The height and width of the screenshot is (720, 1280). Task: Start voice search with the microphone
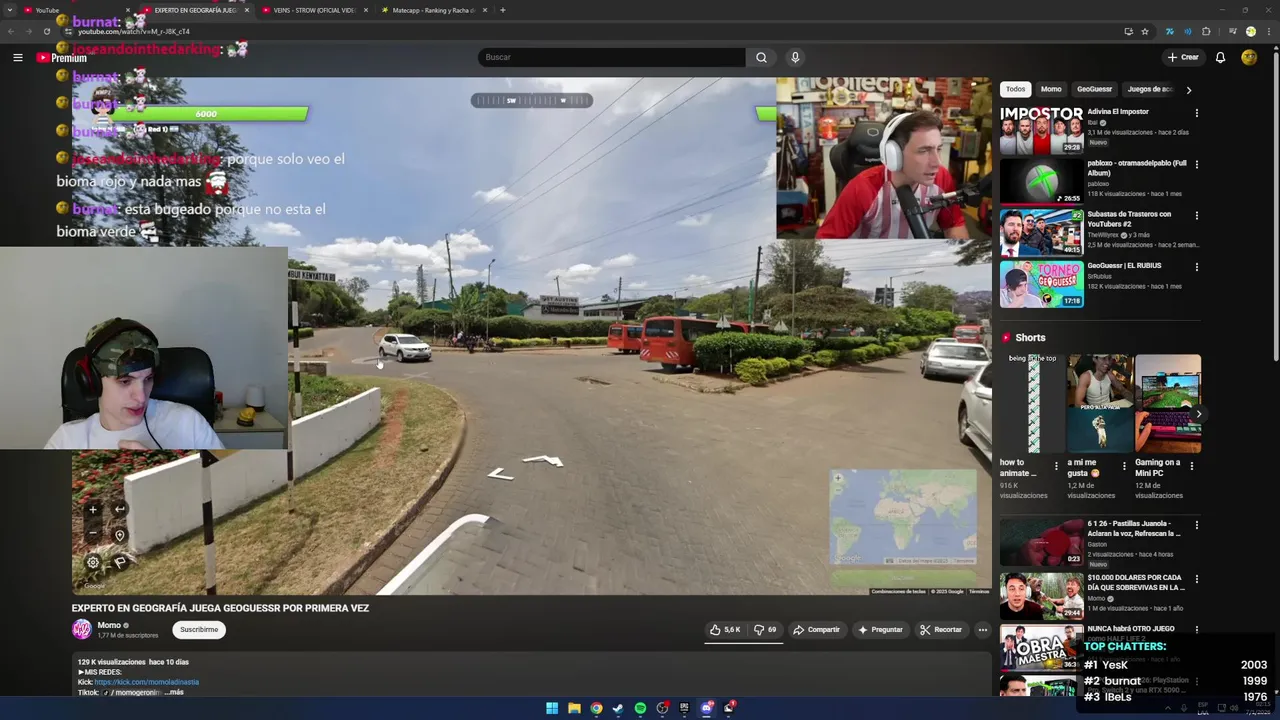click(x=795, y=57)
